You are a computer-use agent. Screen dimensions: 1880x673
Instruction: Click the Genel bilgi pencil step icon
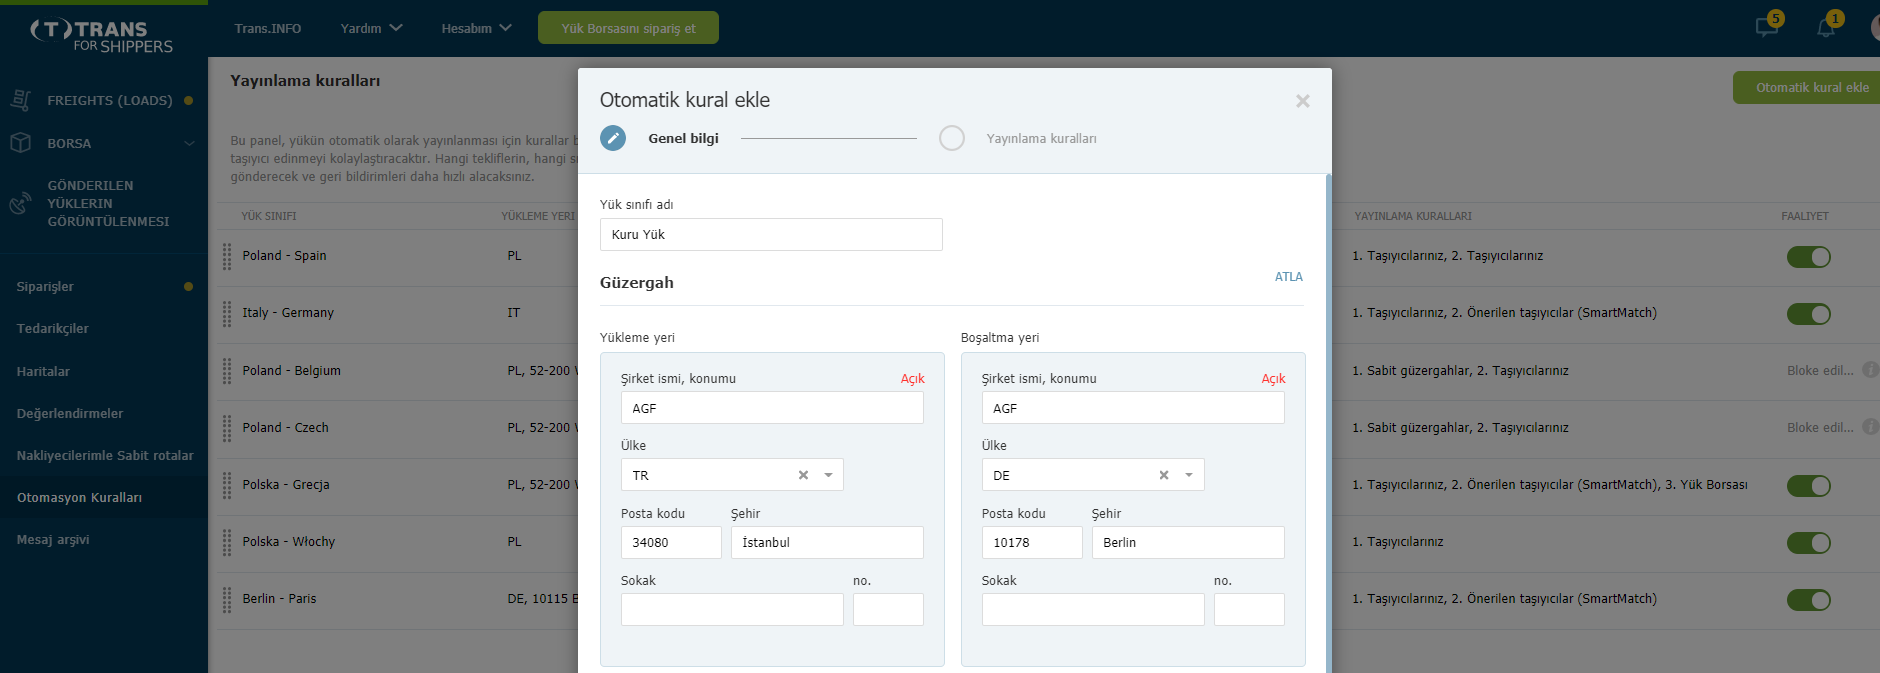click(613, 138)
